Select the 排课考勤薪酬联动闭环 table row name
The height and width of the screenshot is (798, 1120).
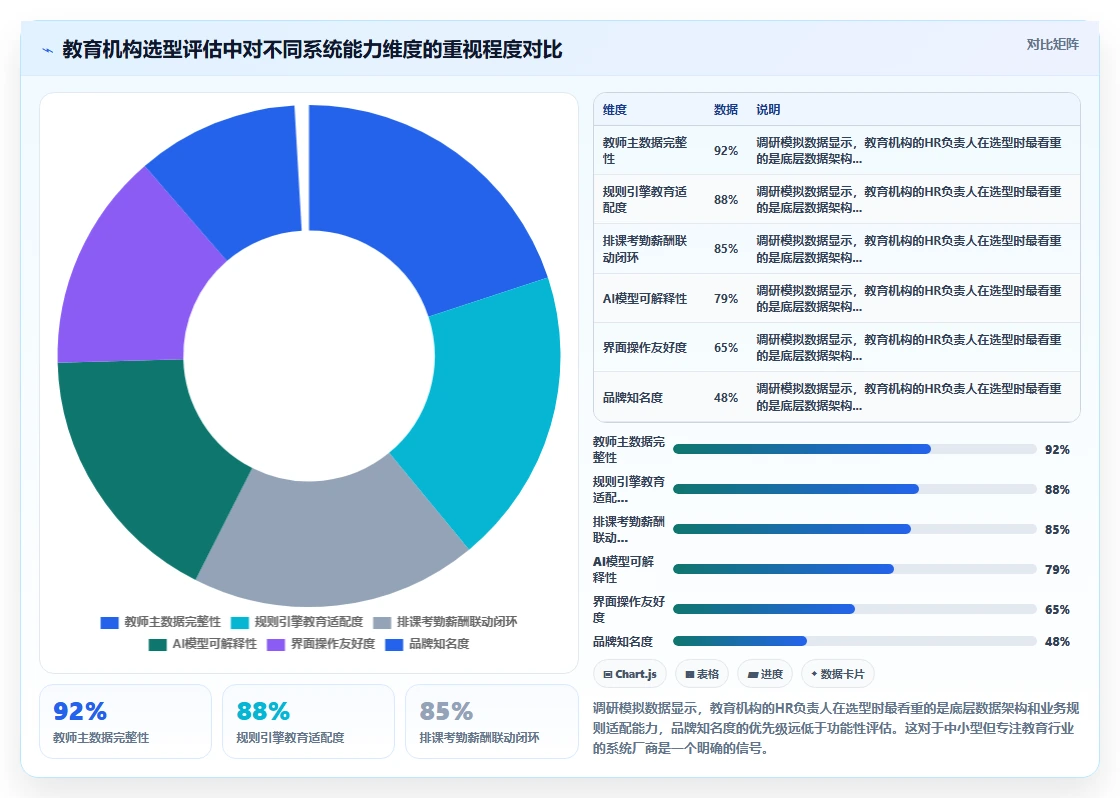(x=645, y=249)
